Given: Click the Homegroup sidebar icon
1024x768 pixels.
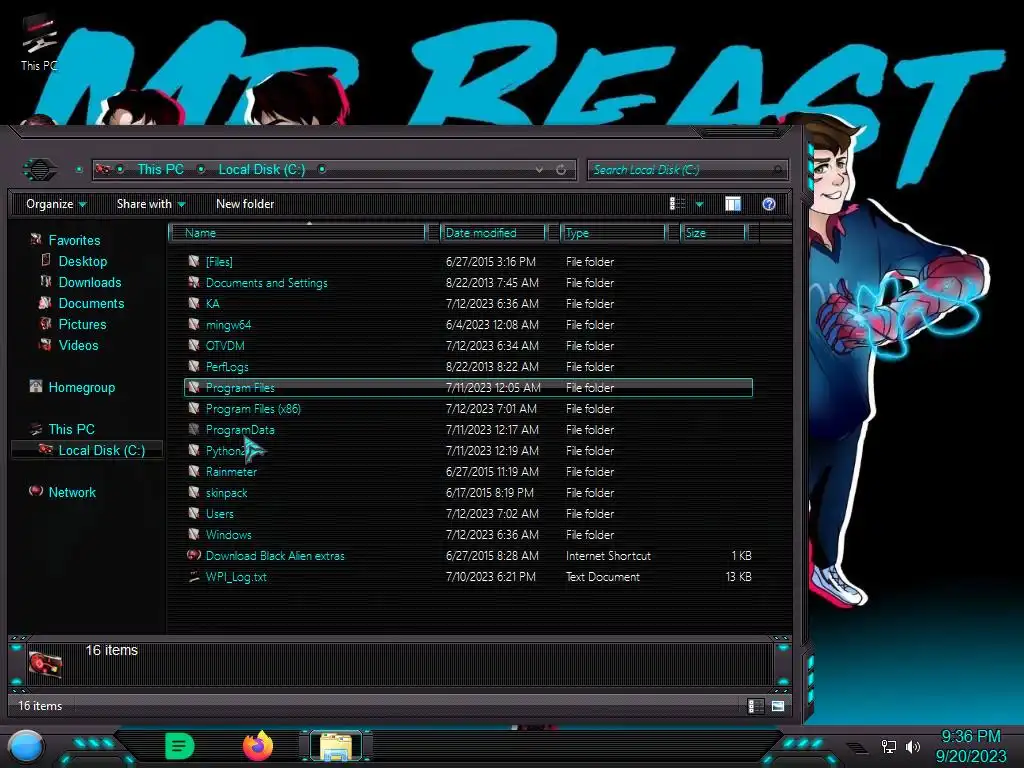Looking at the screenshot, I should pyautogui.click(x=35, y=387).
